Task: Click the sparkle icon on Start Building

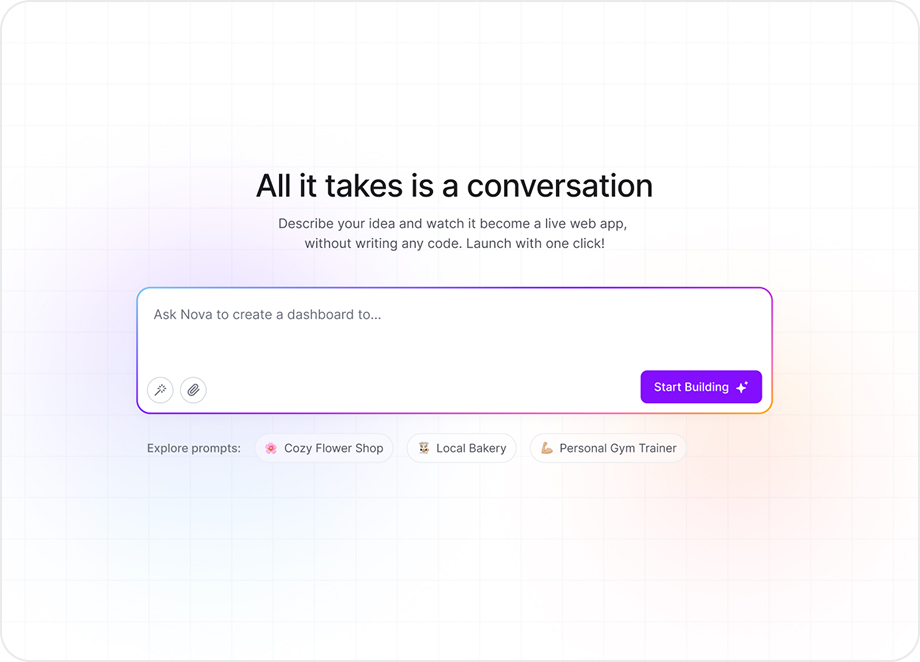Action: 742,388
